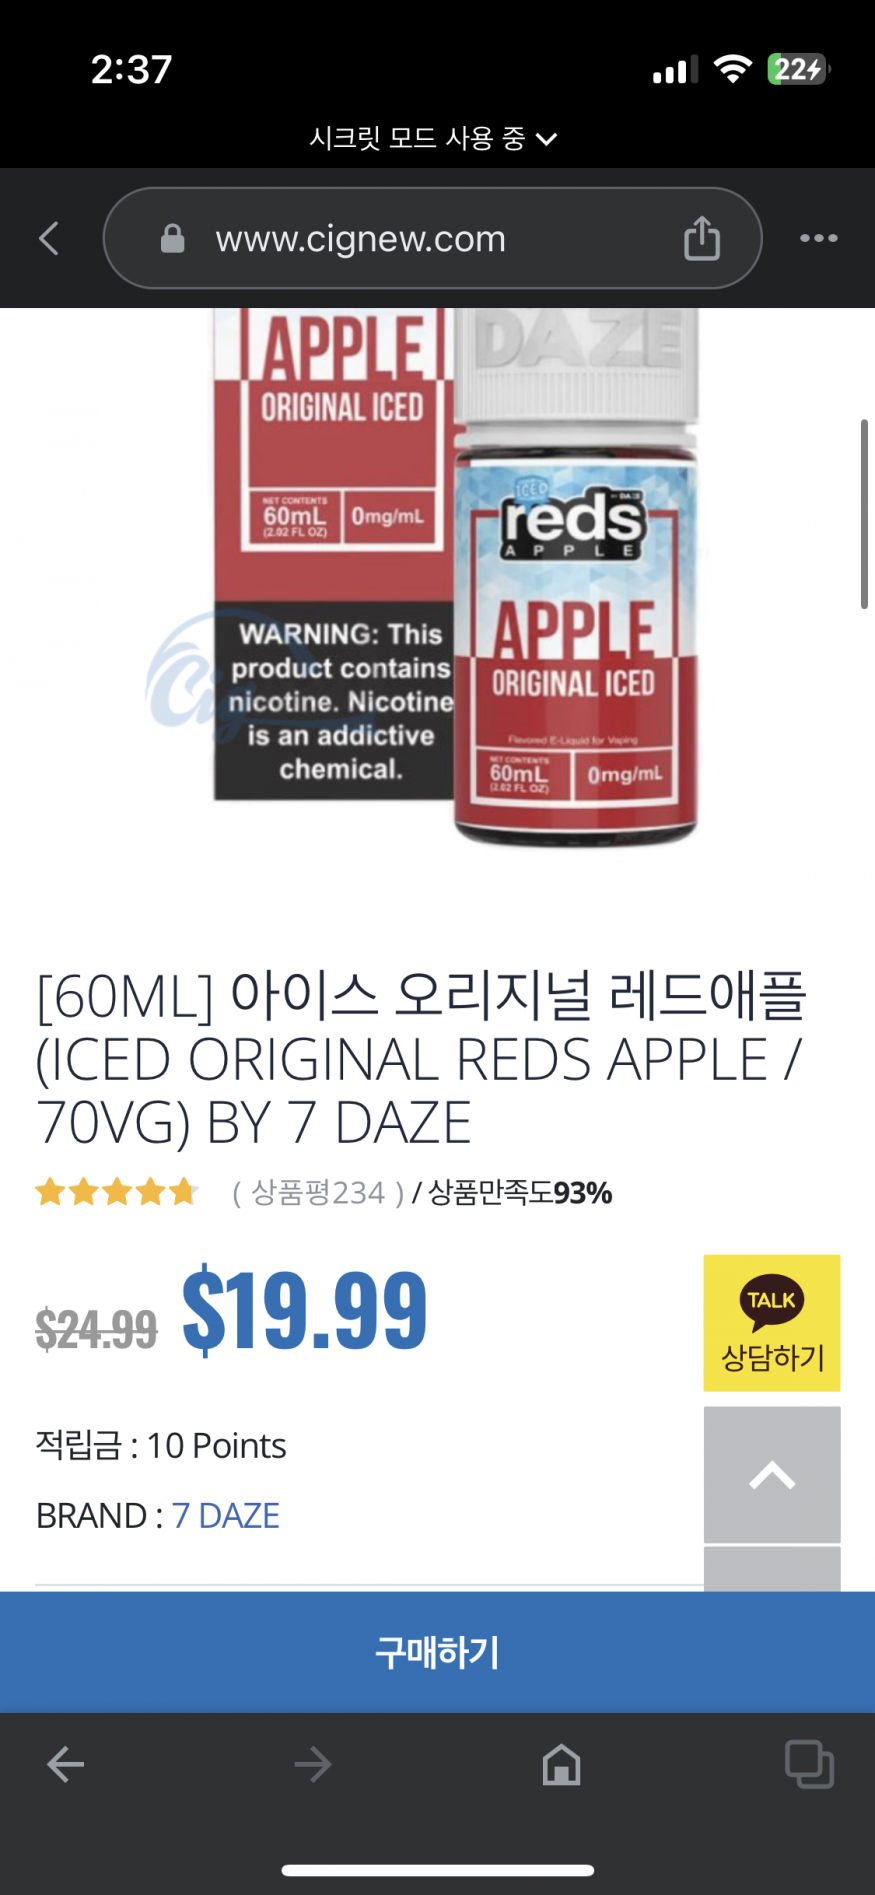The height and width of the screenshot is (1895, 875).
Task: Open the three-dot more menu
Action: (819, 238)
